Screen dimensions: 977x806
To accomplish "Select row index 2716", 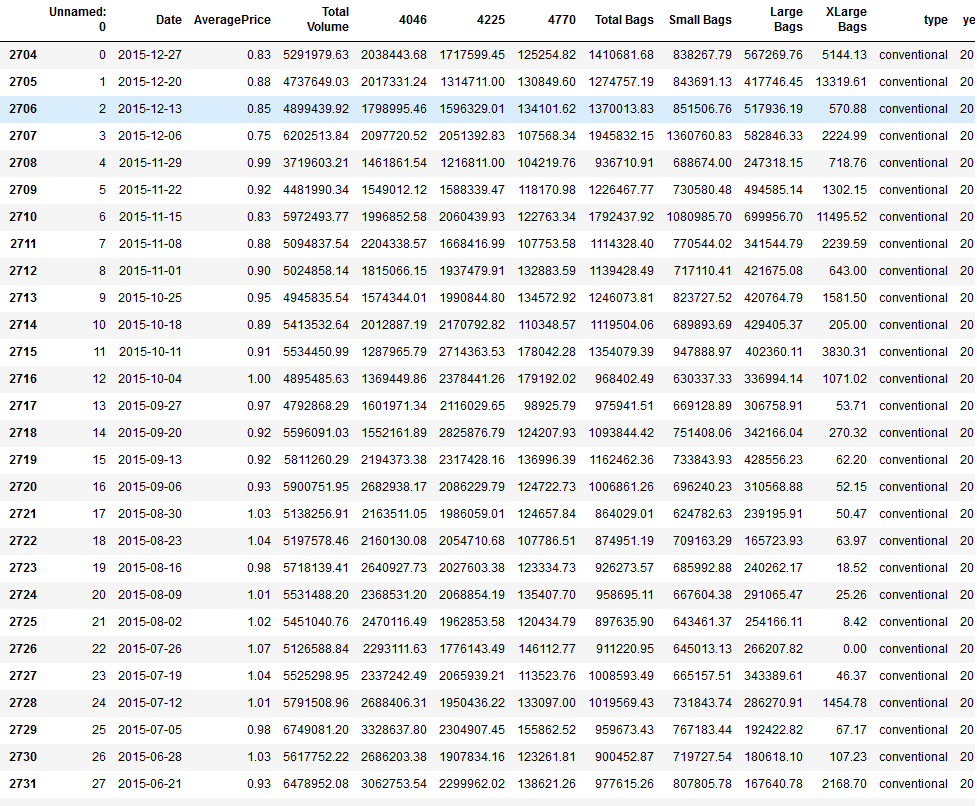I will 23,379.
